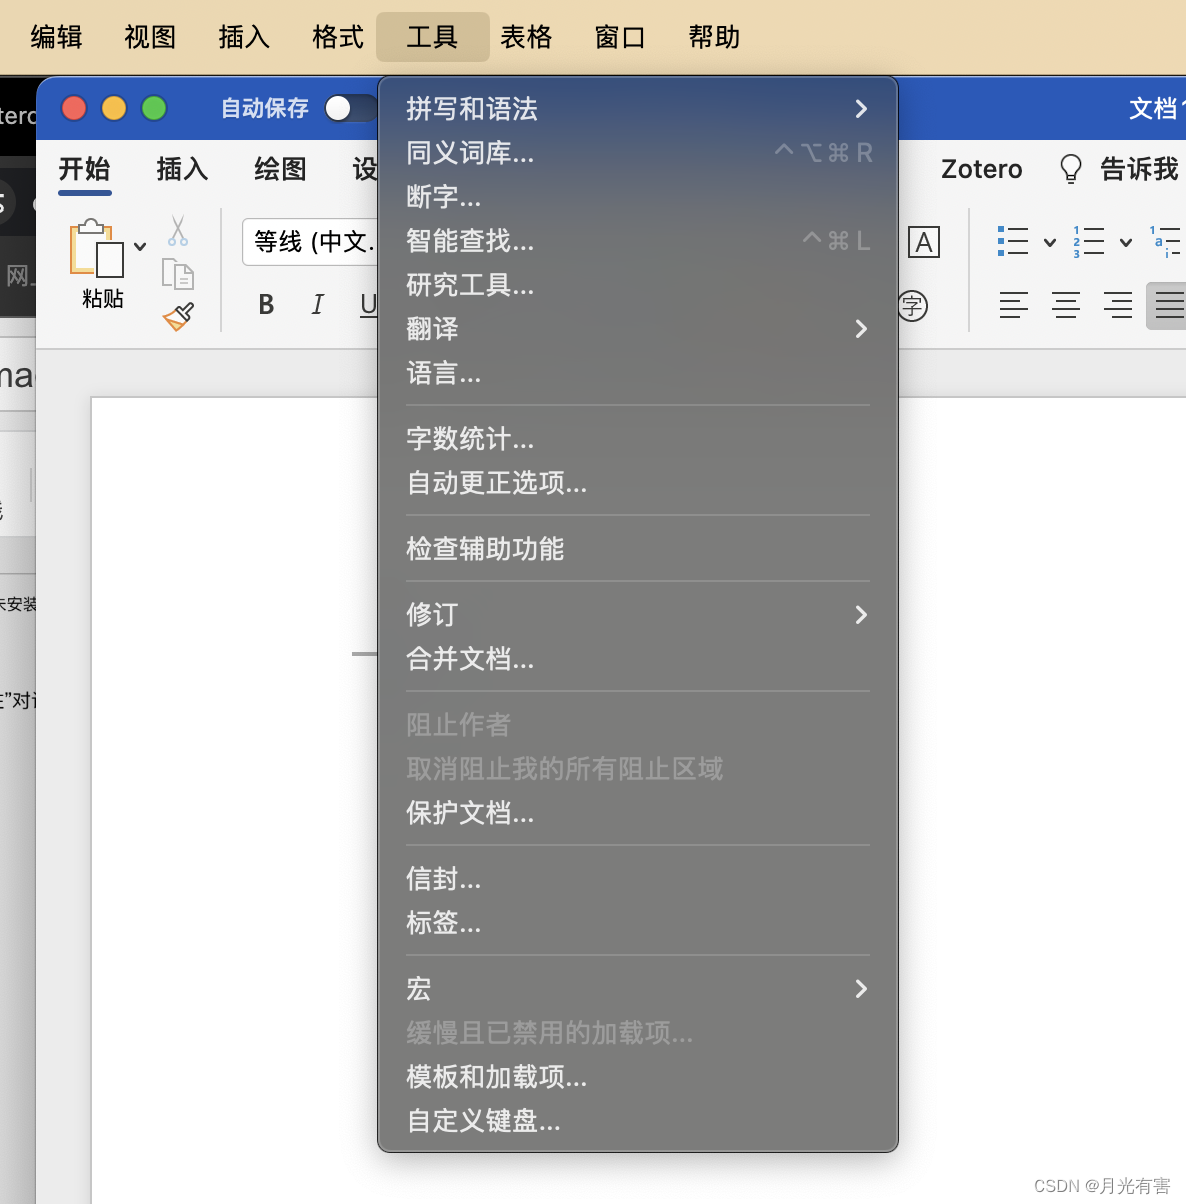
Task: Select 检查辅助功能 menu item
Action: pos(638,549)
